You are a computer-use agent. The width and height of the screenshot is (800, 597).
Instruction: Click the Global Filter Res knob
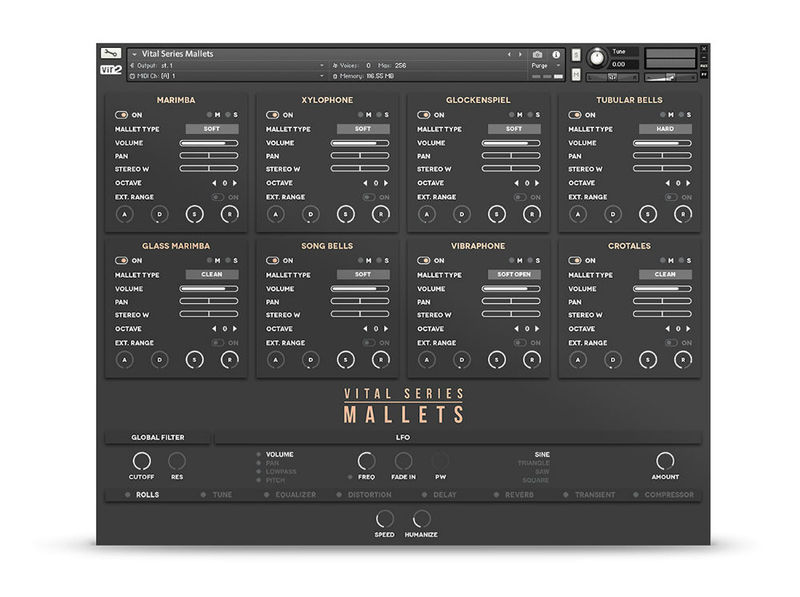[177, 461]
